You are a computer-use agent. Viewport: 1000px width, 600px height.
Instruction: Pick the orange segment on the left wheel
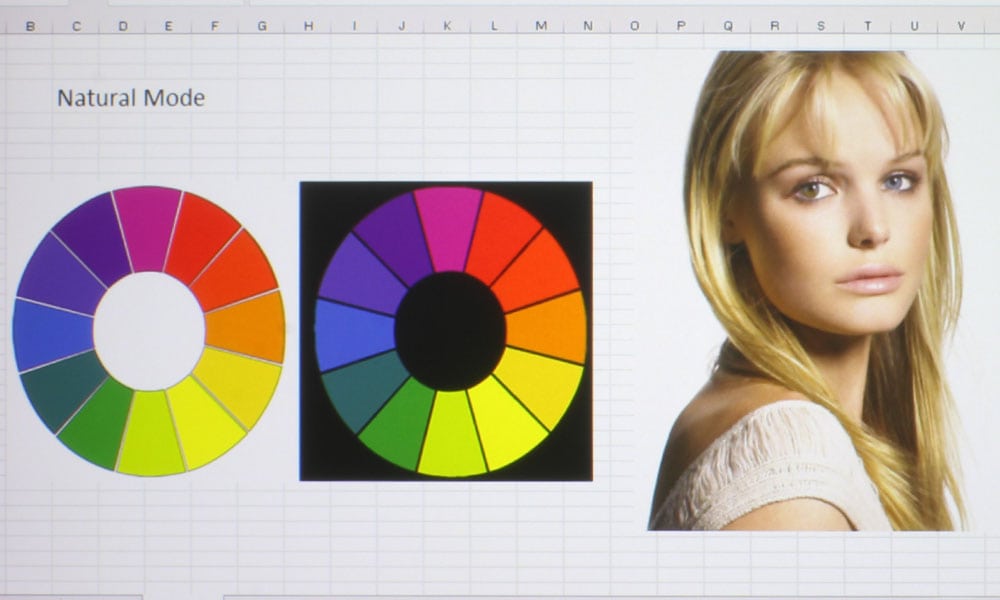(x=247, y=327)
